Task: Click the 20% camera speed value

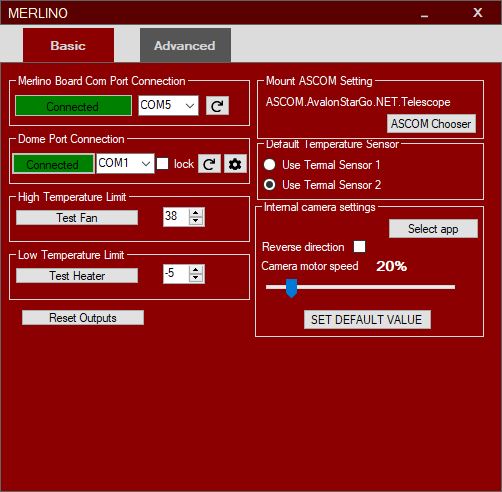Action: (391, 266)
